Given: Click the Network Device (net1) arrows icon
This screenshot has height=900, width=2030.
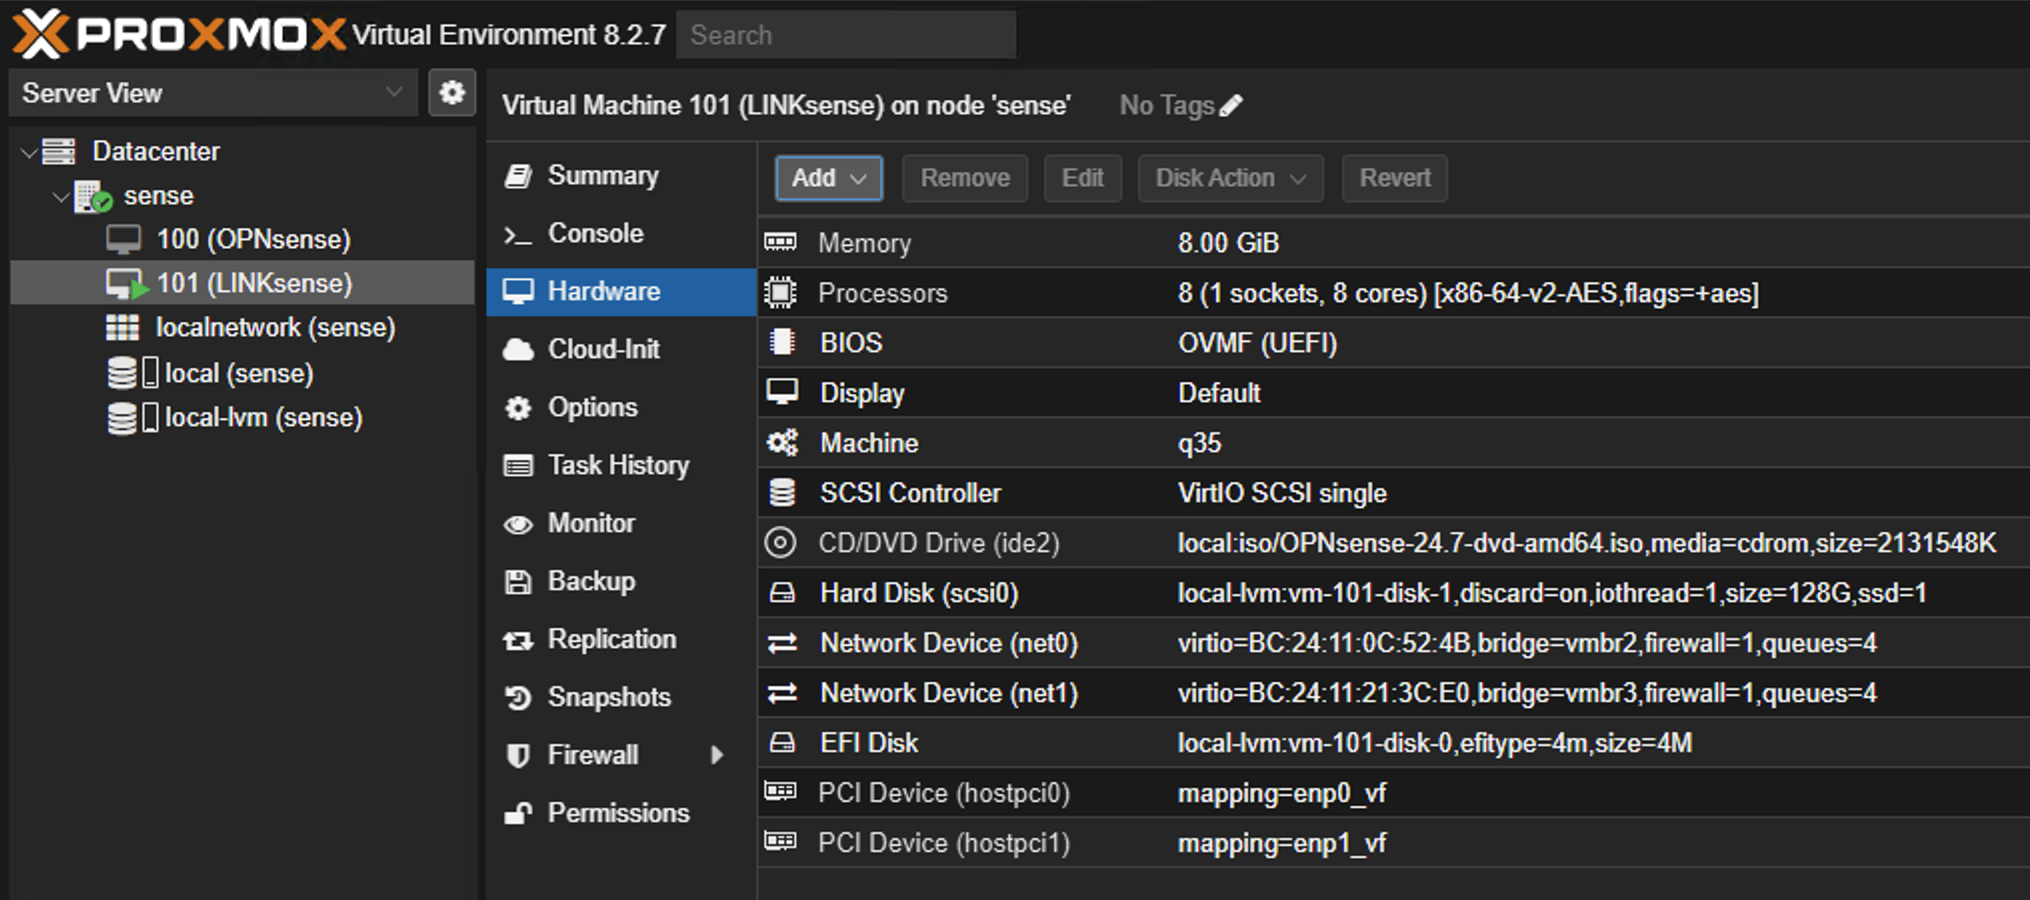Looking at the screenshot, I should tap(782, 693).
